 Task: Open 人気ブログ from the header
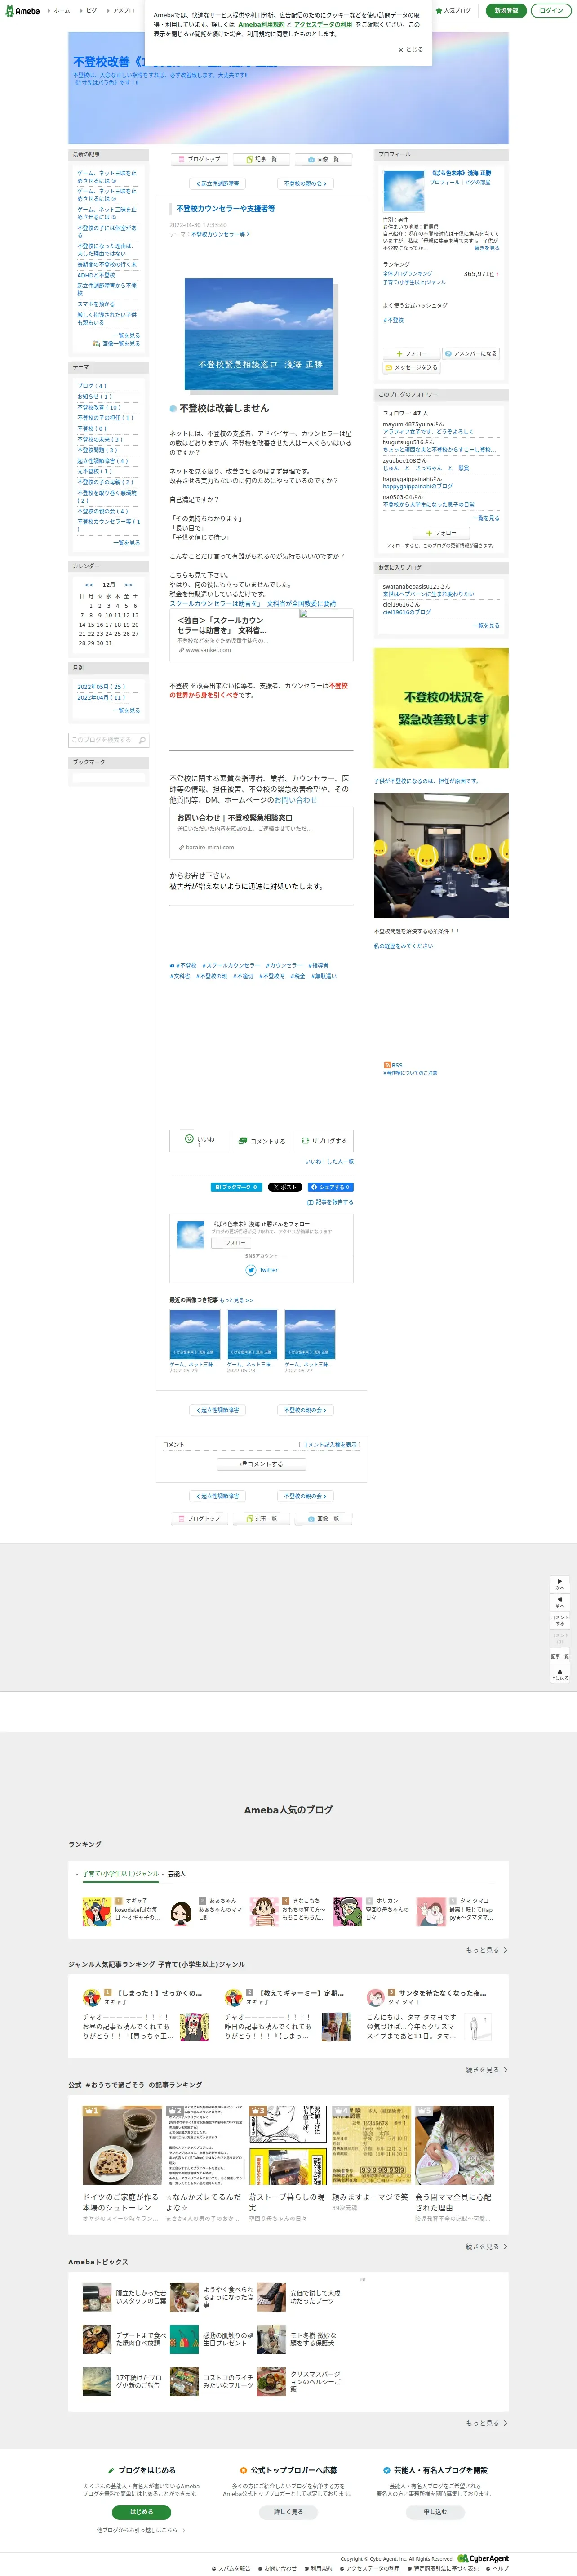tap(453, 10)
